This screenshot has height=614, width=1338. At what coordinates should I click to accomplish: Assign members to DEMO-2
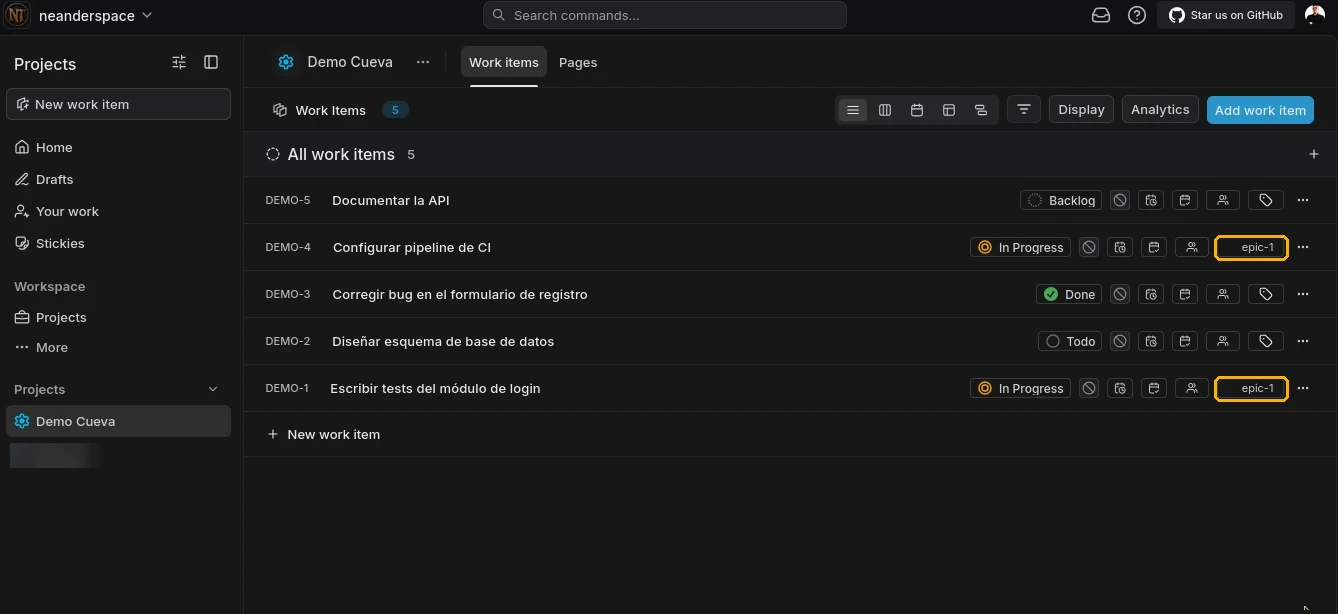pyautogui.click(x=1223, y=341)
